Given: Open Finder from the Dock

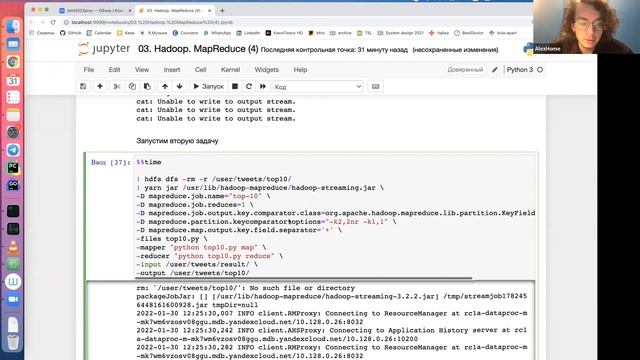Looking at the screenshot, I should pyautogui.click(x=13, y=27).
